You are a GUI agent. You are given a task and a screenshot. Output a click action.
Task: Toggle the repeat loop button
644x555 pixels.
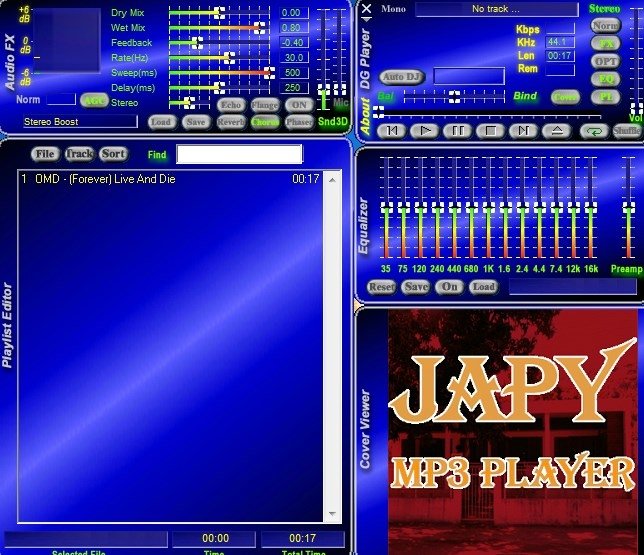pyautogui.click(x=594, y=131)
